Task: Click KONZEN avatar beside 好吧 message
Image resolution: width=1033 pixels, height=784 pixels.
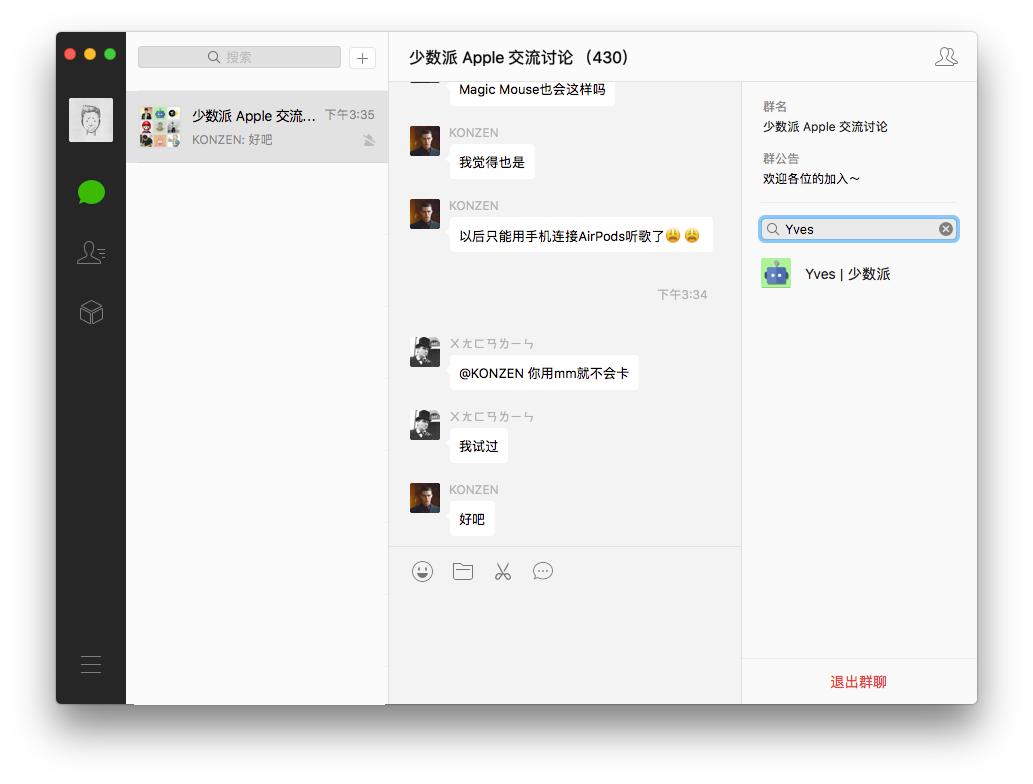Action: click(x=425, y=498)
